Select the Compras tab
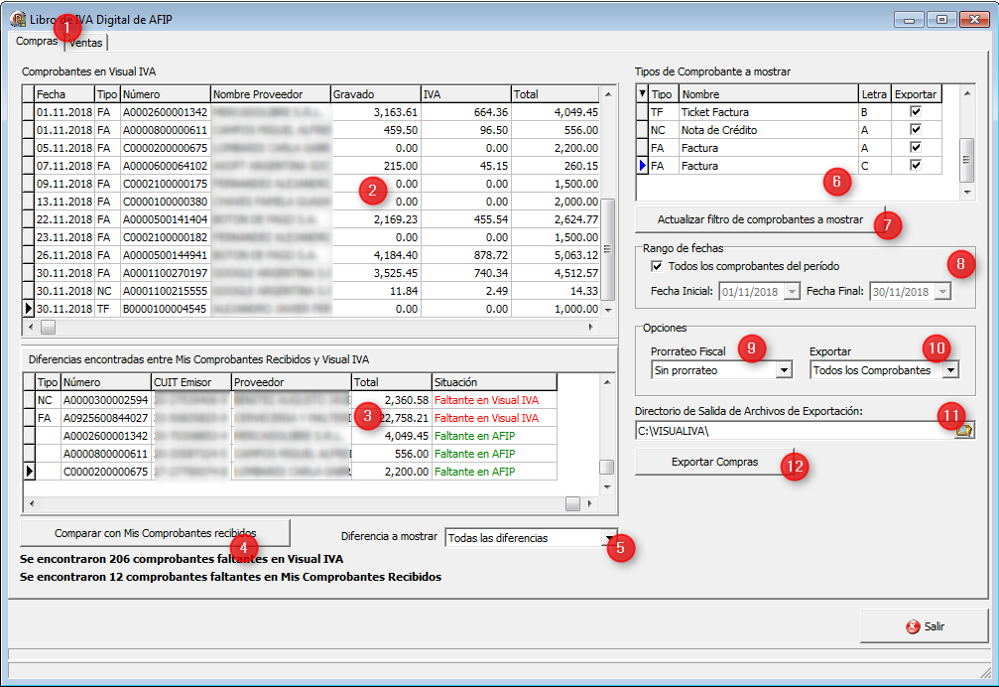 [37, 41]
